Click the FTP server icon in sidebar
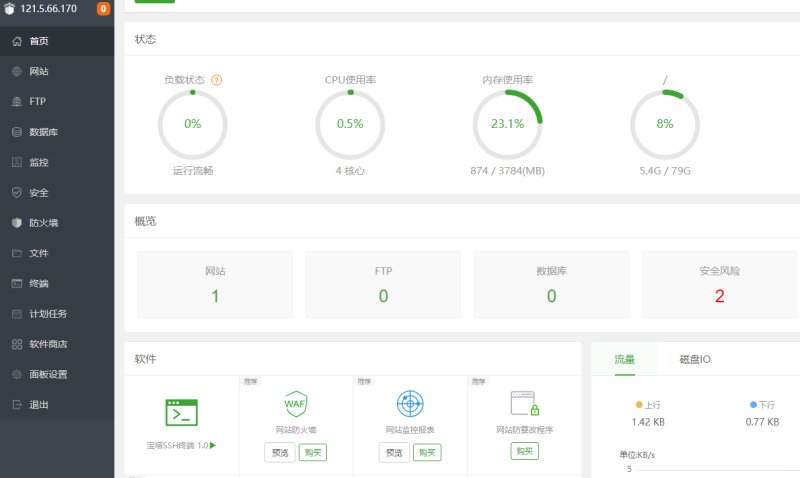 (x=17, y=102)
